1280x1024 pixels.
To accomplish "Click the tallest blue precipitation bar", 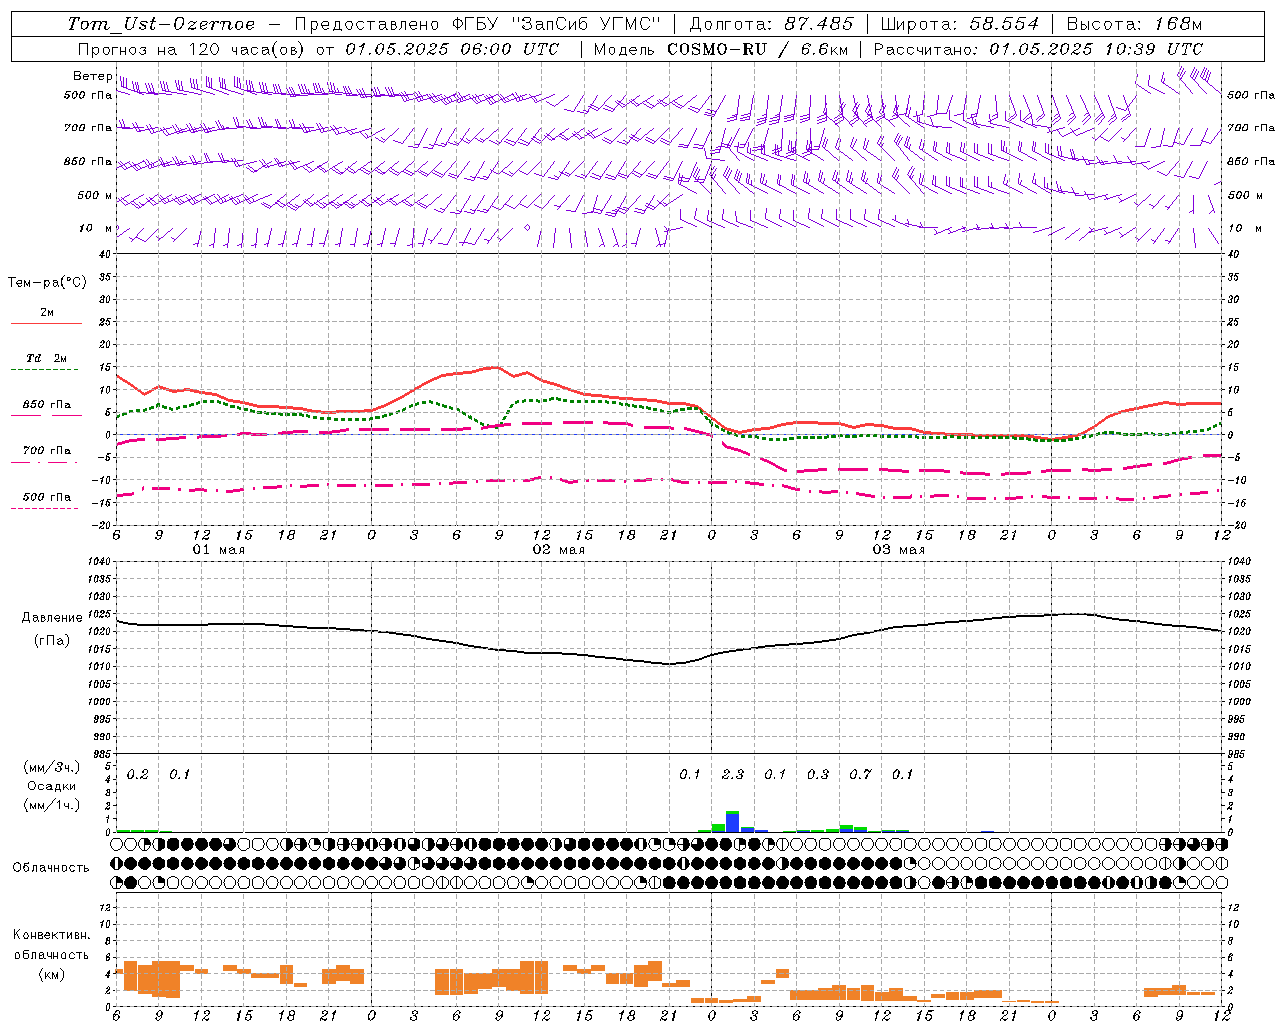I will pyautogui.click(x=732, y=822).
